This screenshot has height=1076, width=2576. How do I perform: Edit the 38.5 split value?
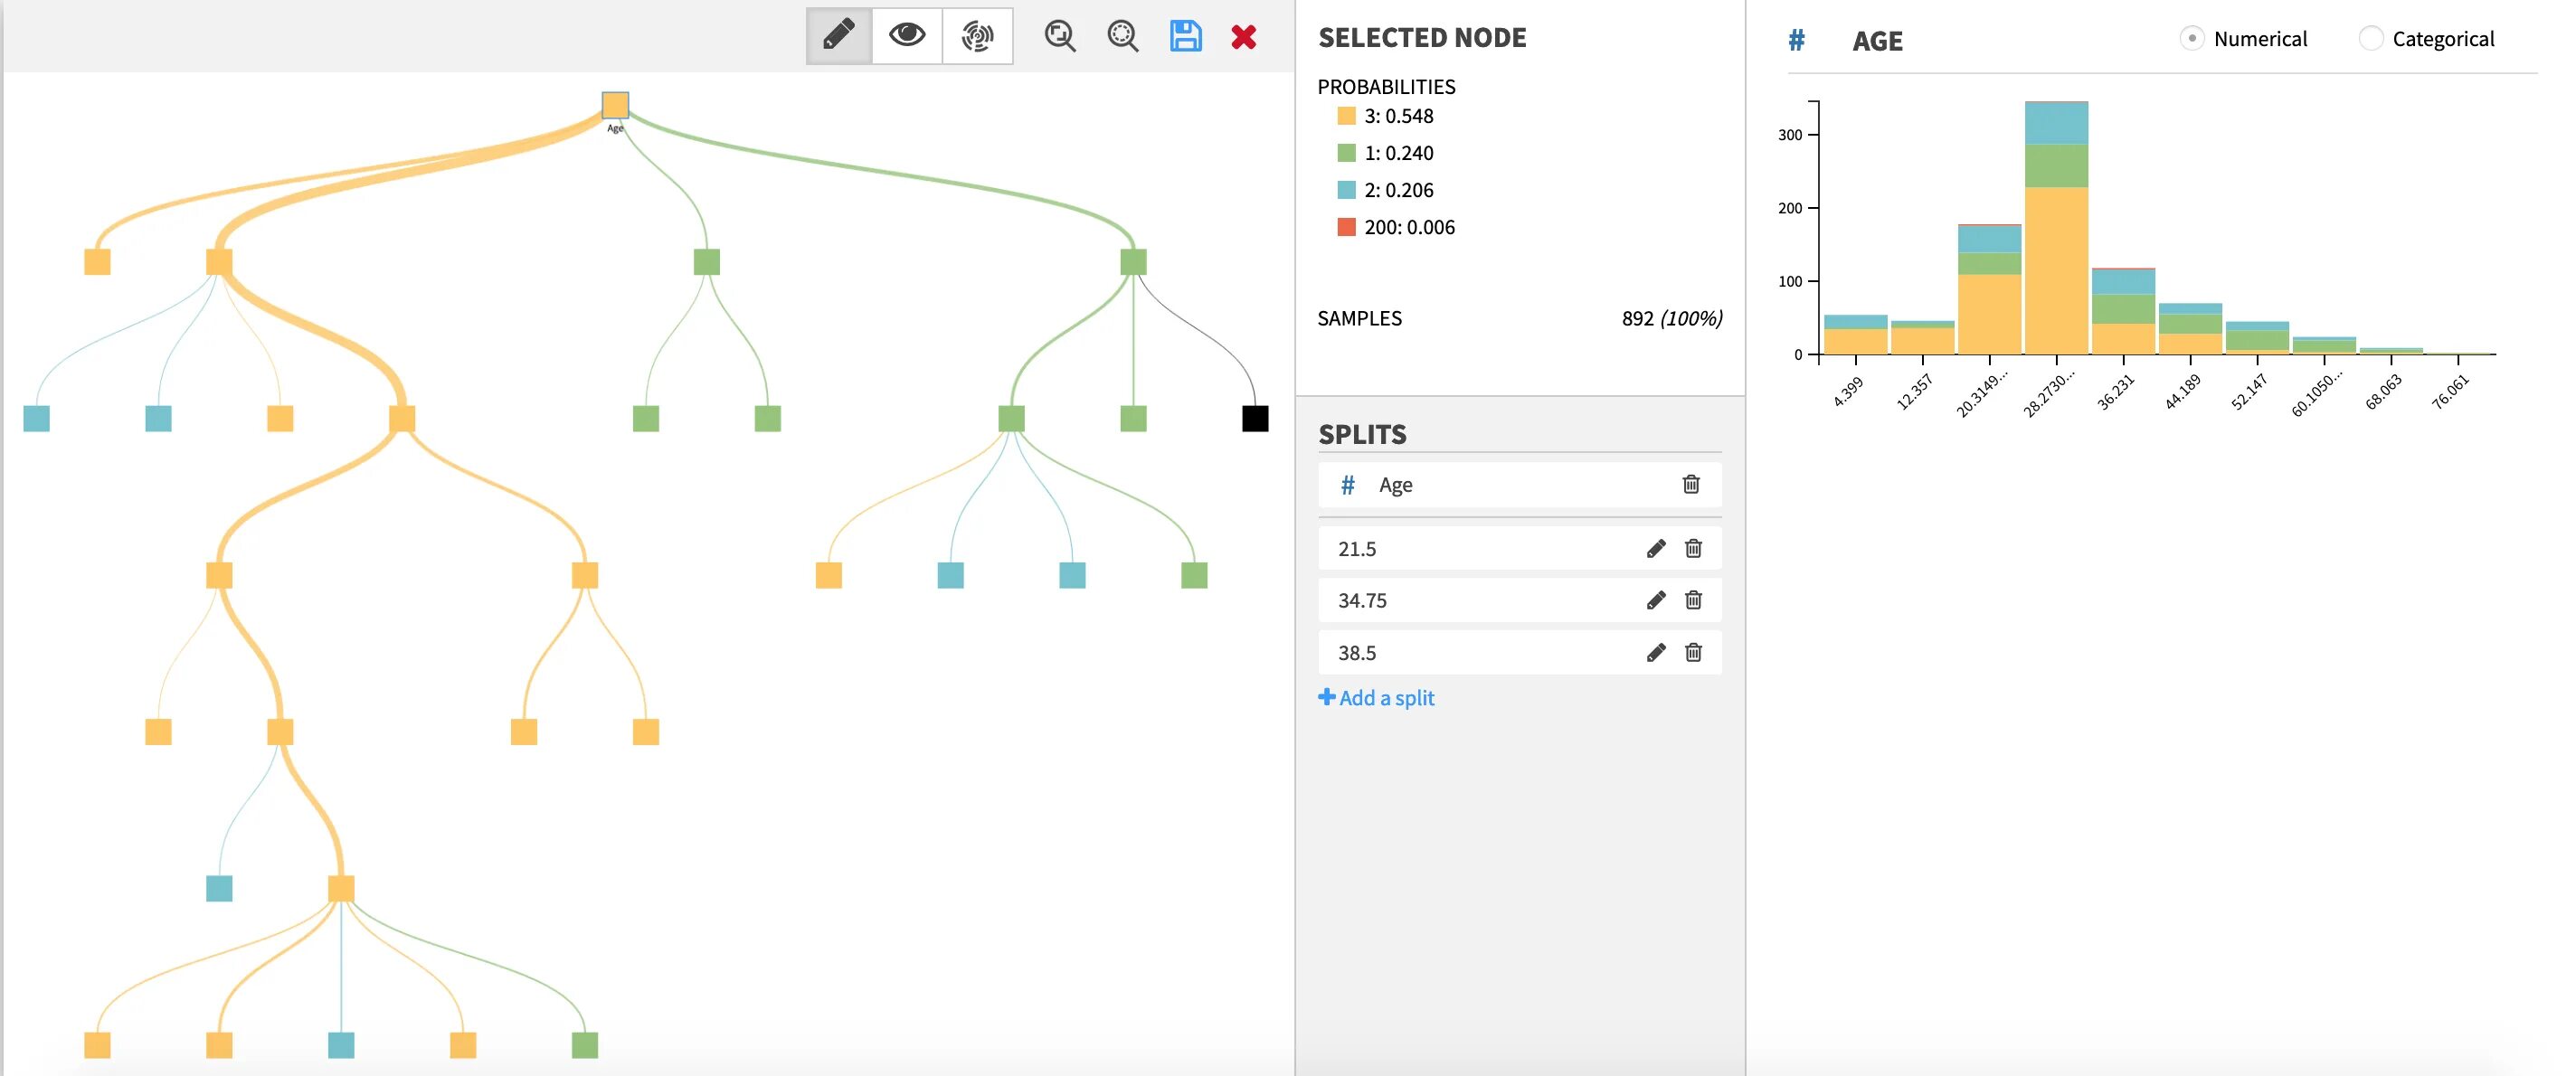[x=1656, y=652]
